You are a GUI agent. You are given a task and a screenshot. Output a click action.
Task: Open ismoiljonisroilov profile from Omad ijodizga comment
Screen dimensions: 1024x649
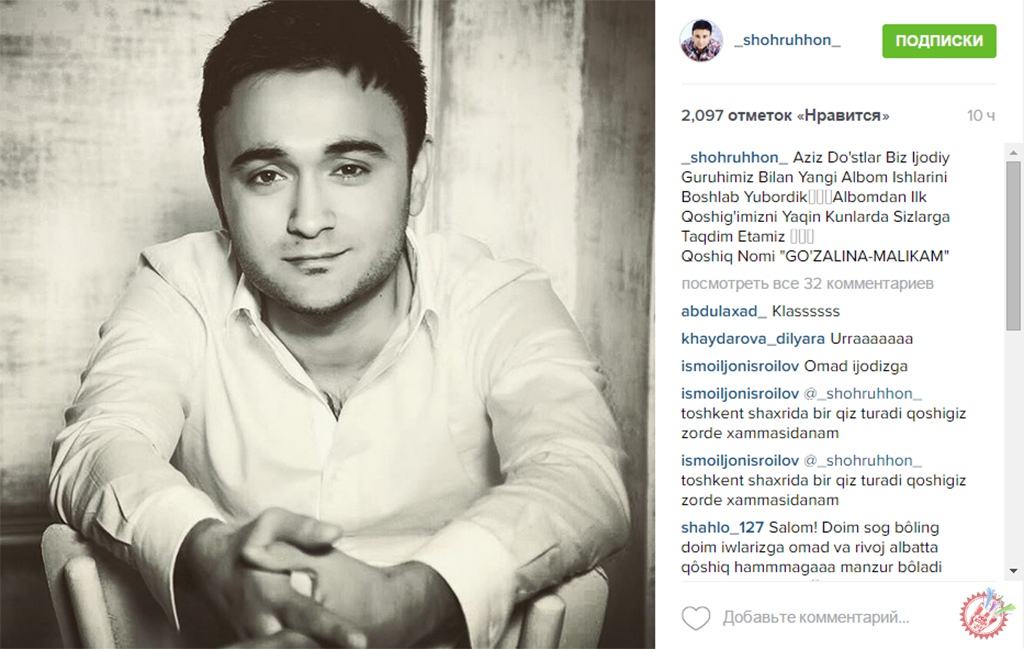[x=740, y=366]
